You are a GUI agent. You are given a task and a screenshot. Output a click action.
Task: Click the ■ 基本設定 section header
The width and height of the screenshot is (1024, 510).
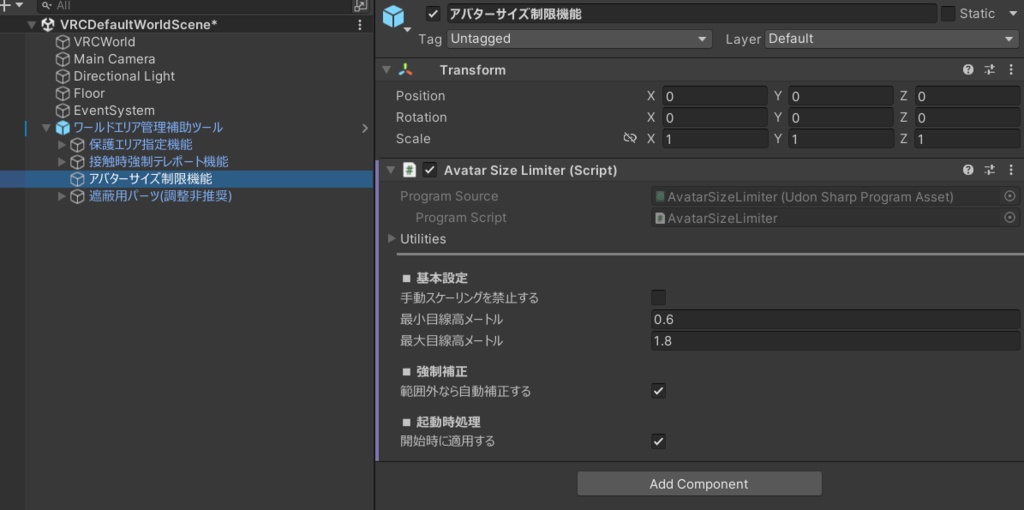[434, 278]
